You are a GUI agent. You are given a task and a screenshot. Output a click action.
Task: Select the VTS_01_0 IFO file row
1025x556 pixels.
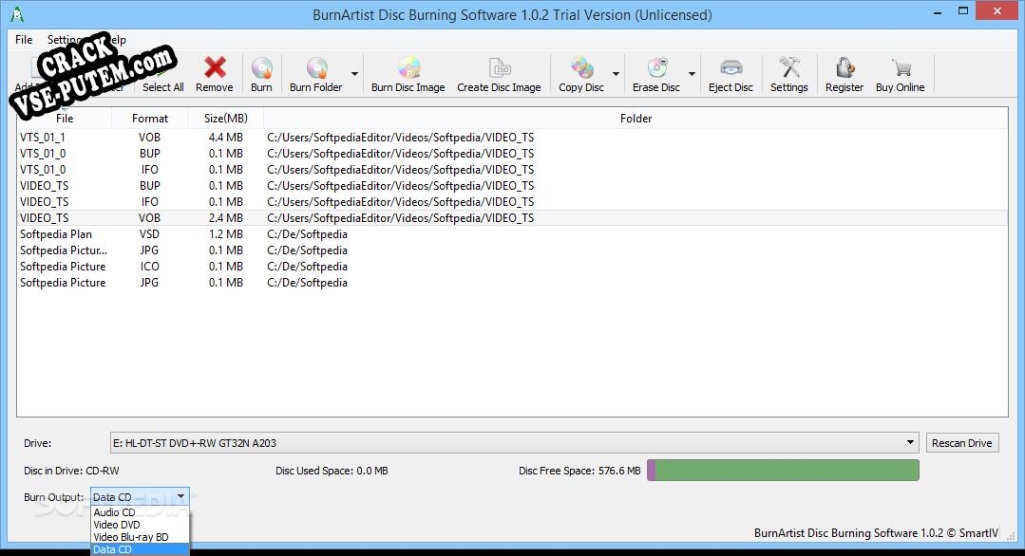point(512,169)
